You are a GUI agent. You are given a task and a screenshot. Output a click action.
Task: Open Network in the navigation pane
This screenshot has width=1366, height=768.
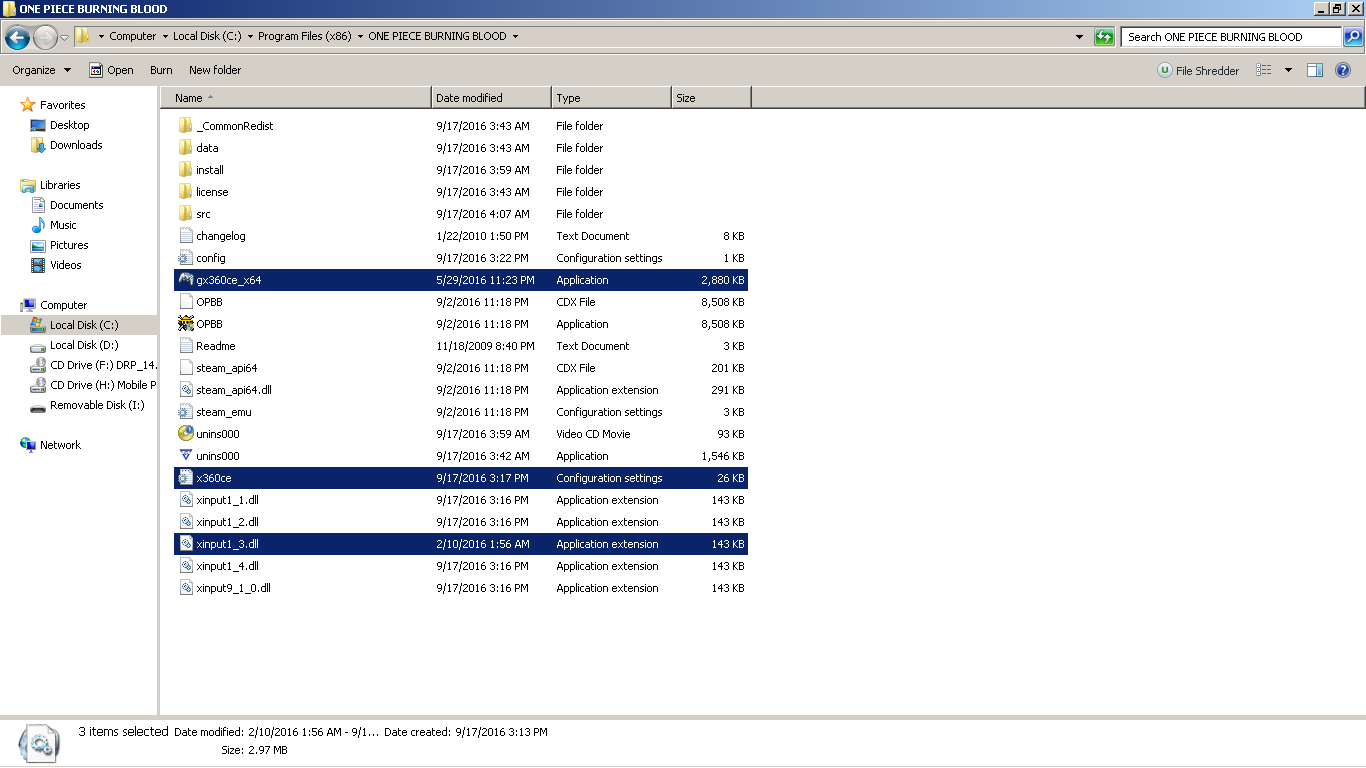(60, 445)
